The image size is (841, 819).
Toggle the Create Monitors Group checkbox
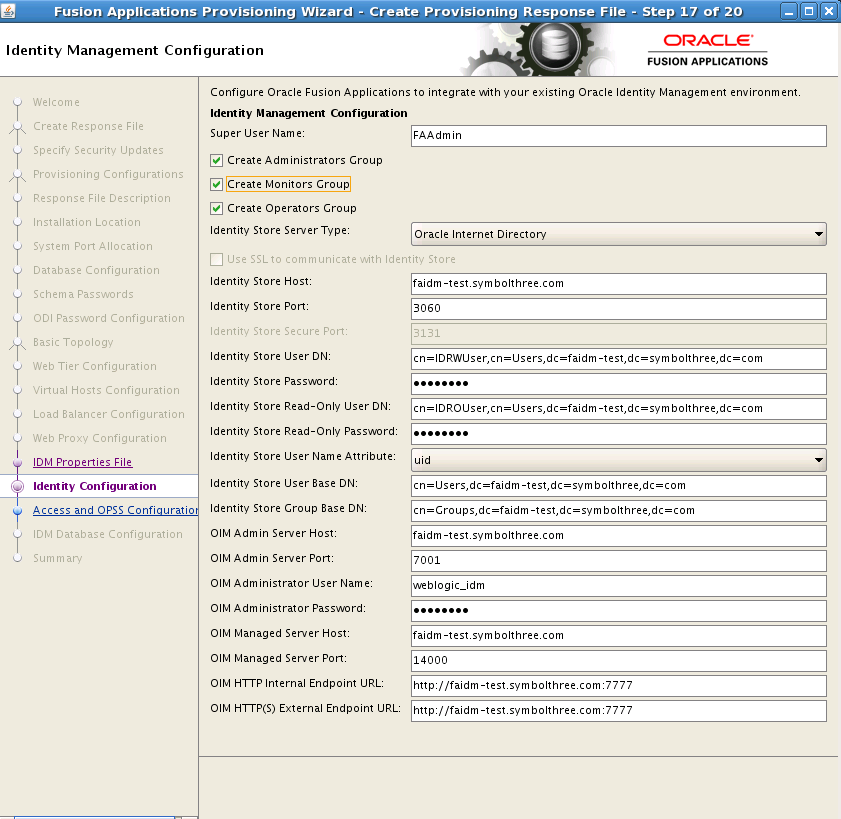pyautogui.click(x=217, y=184)
